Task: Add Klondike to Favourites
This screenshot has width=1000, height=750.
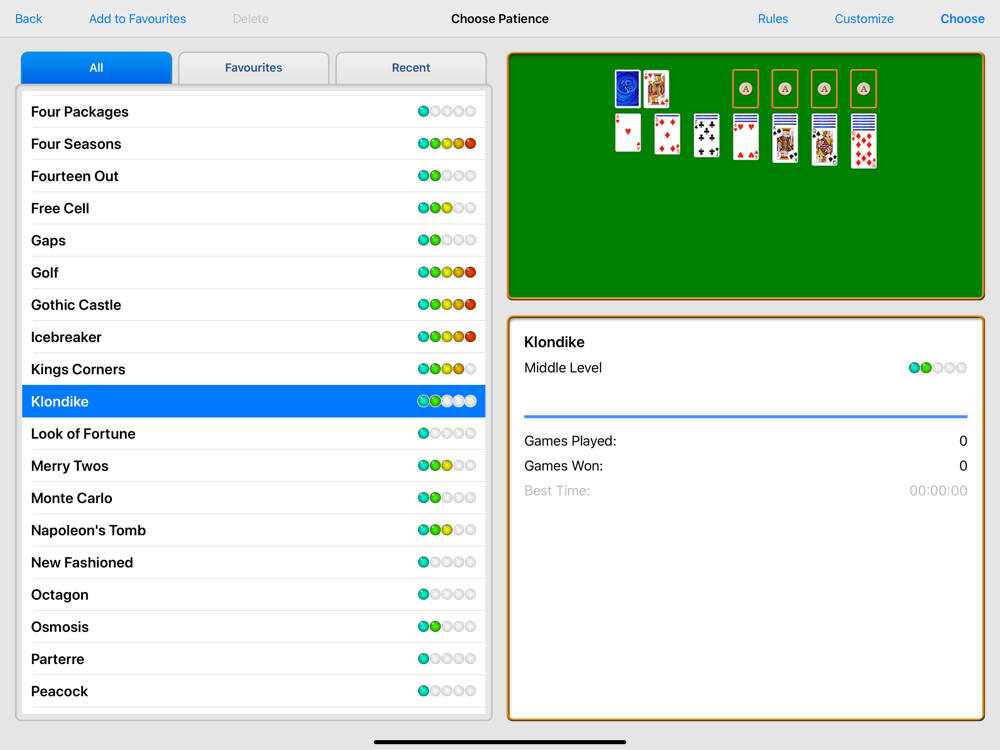Action: pyautogui.click(x=138, y=18)
